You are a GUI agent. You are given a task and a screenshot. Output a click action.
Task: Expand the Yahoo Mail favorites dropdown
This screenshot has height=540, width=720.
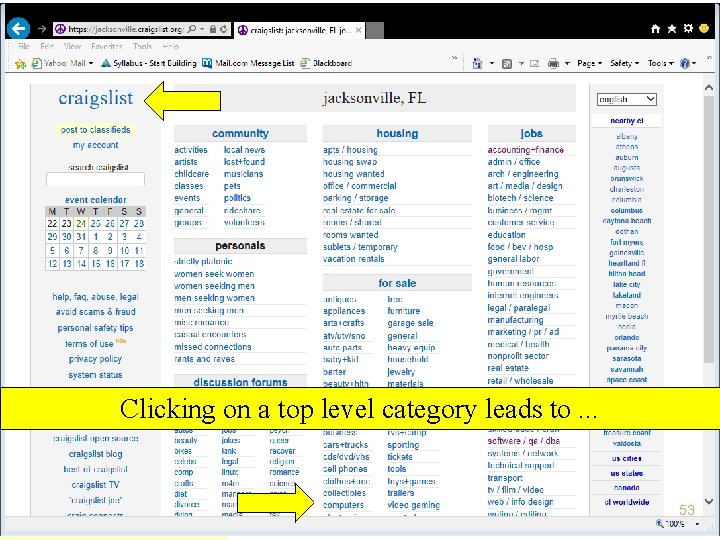pyautogui.click(x=91, y=63)
